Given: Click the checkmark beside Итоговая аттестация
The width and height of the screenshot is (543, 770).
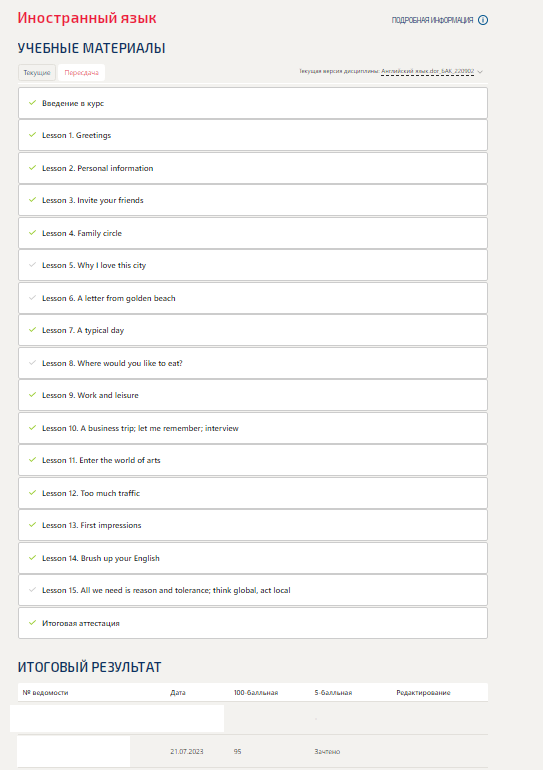Looking at the screenshot, I should [32, 623].
